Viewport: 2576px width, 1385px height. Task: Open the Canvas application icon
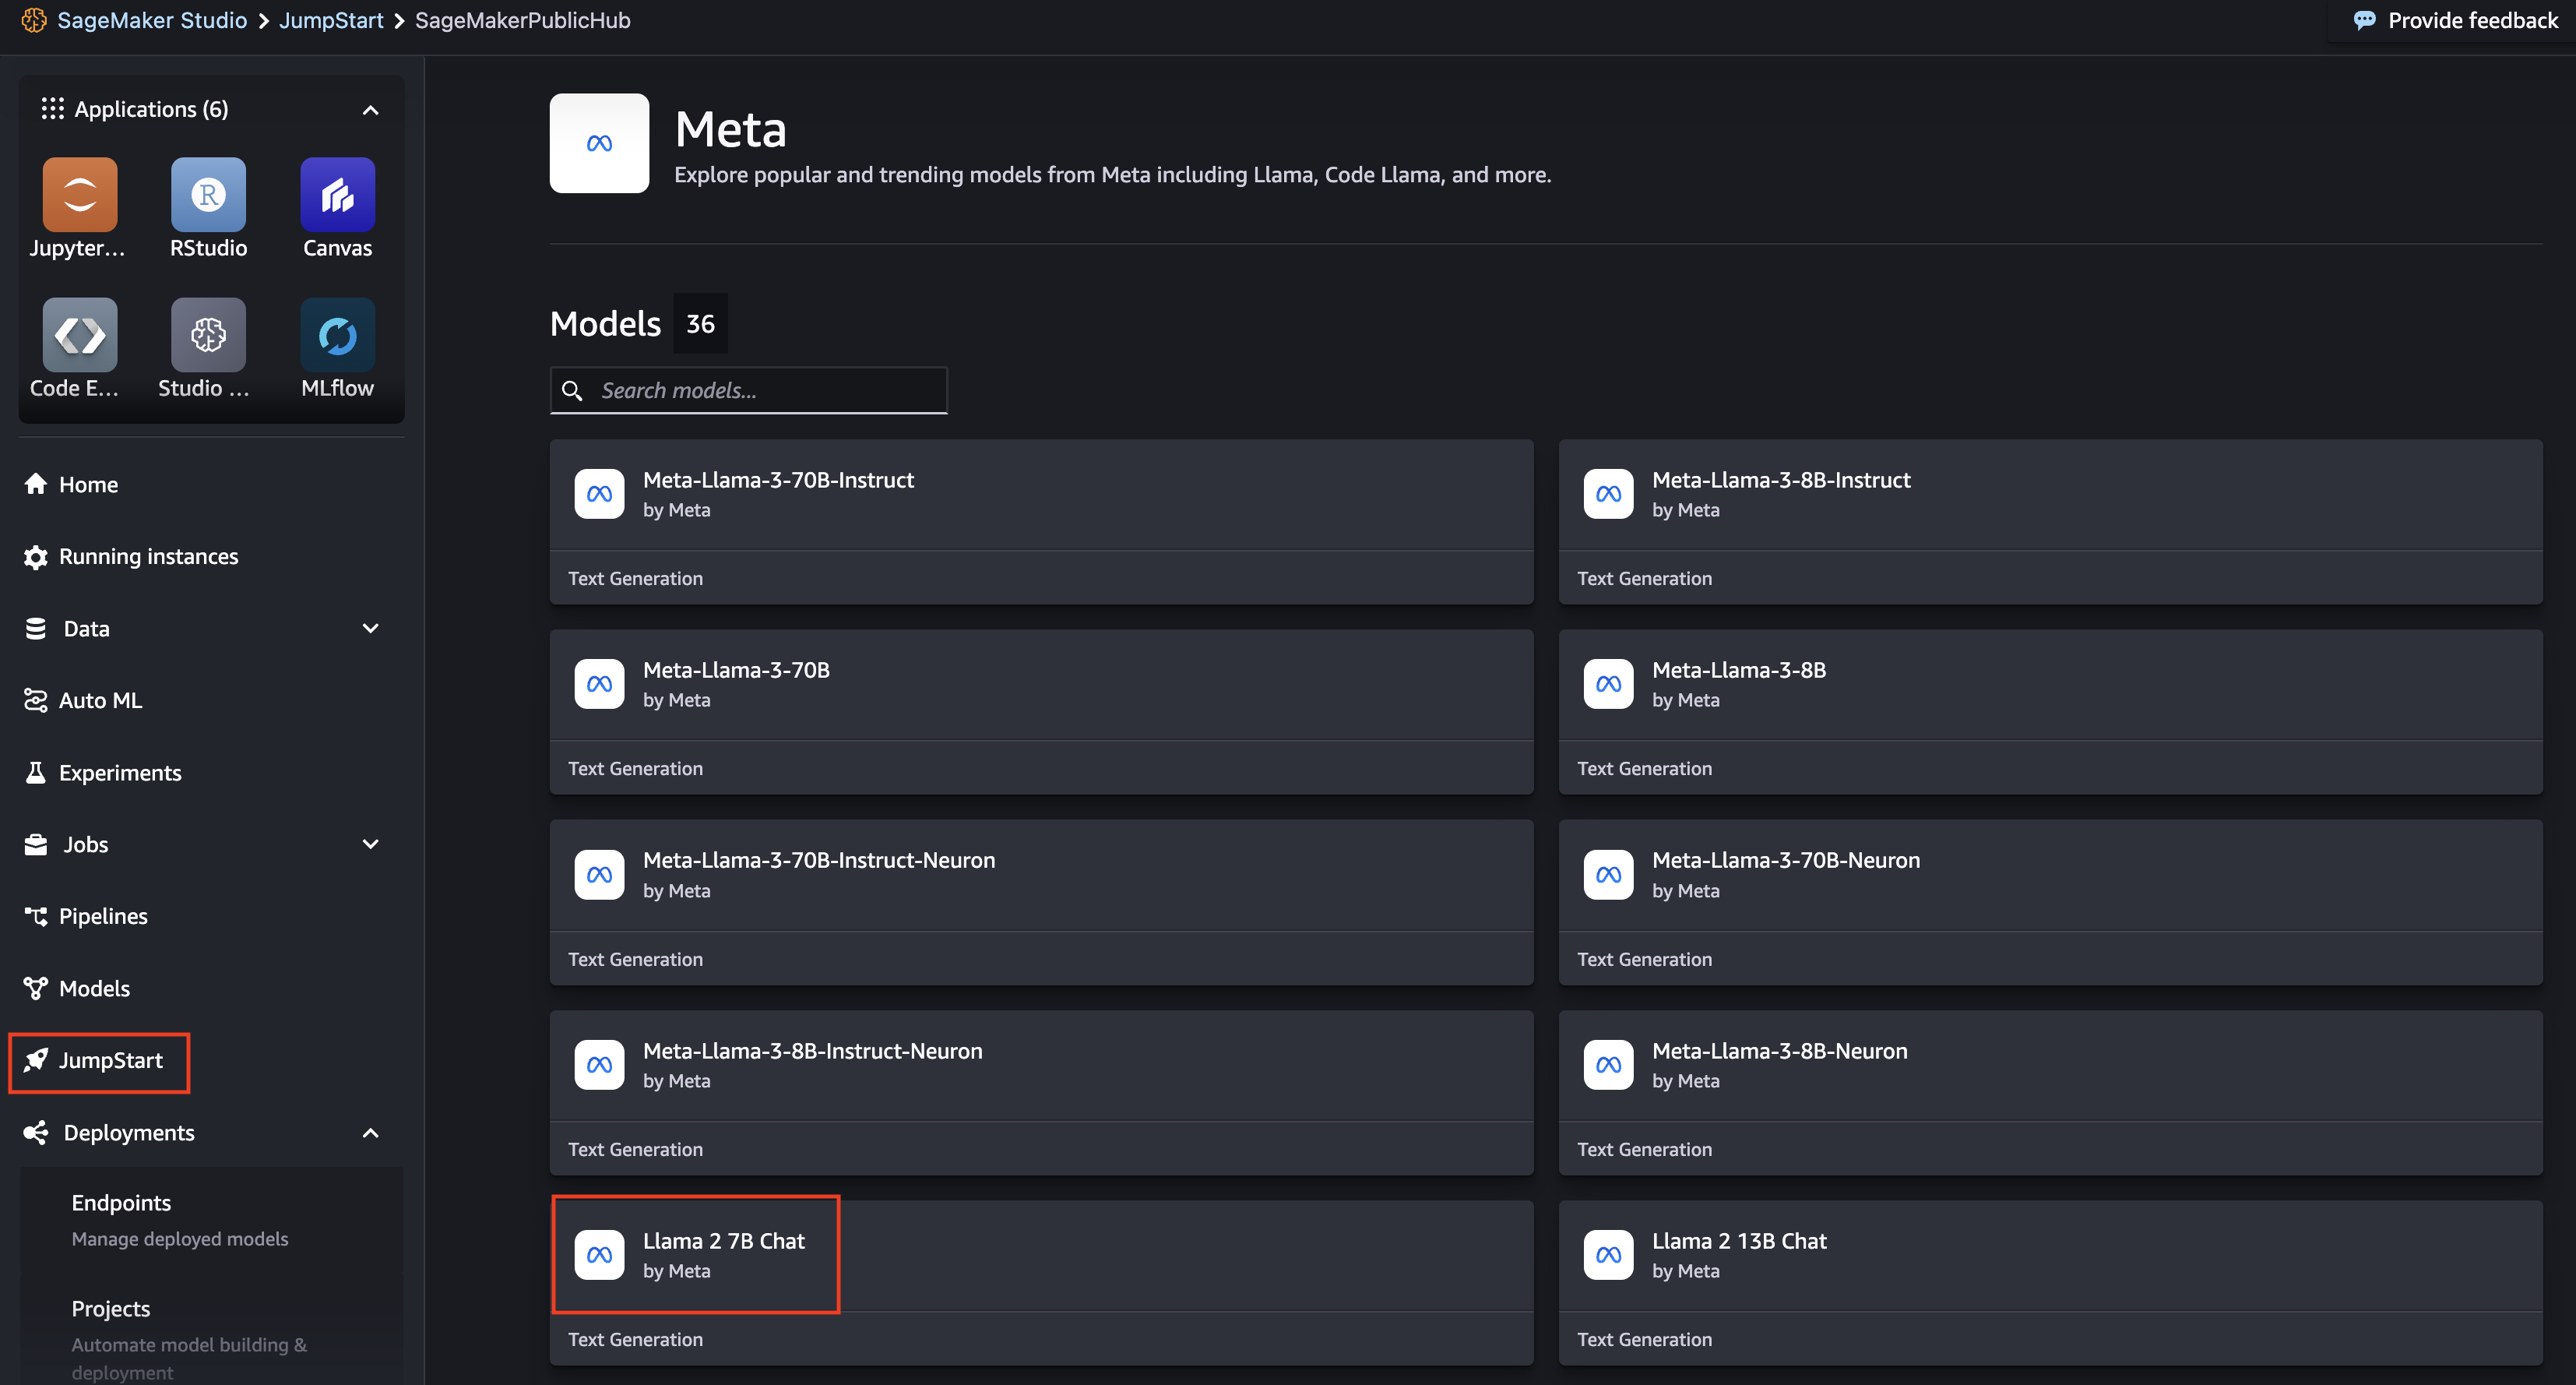click(337, 194)
